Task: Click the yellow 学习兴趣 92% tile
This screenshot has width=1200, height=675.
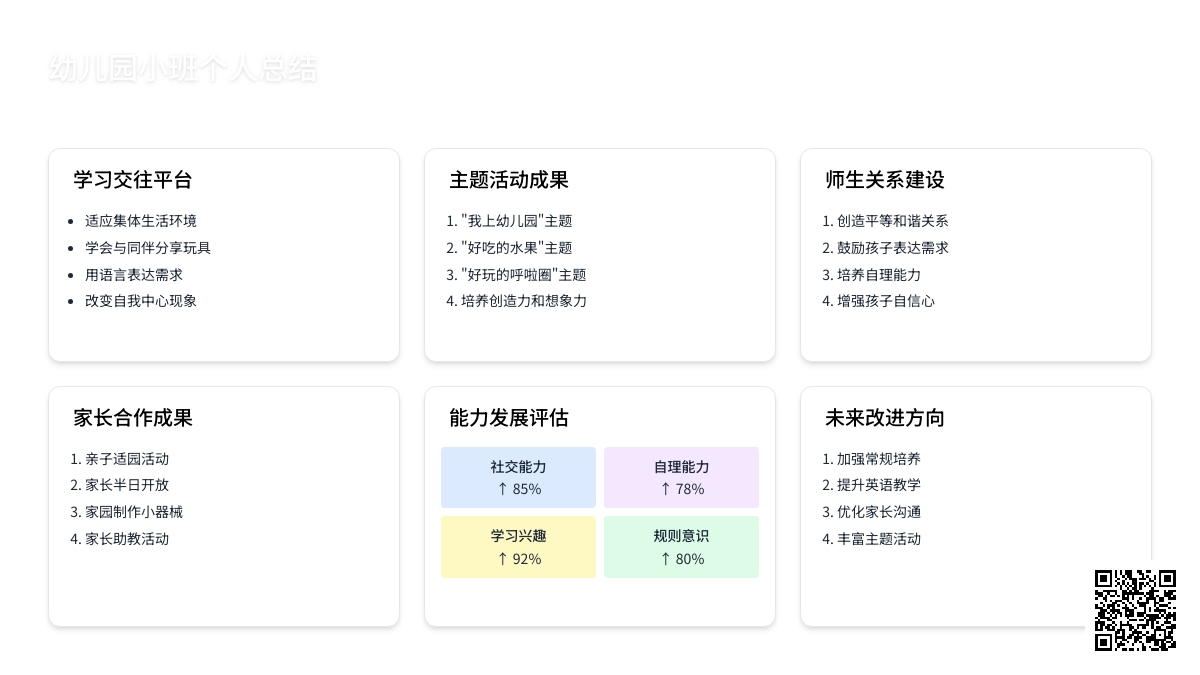Action: coord(518,547)
